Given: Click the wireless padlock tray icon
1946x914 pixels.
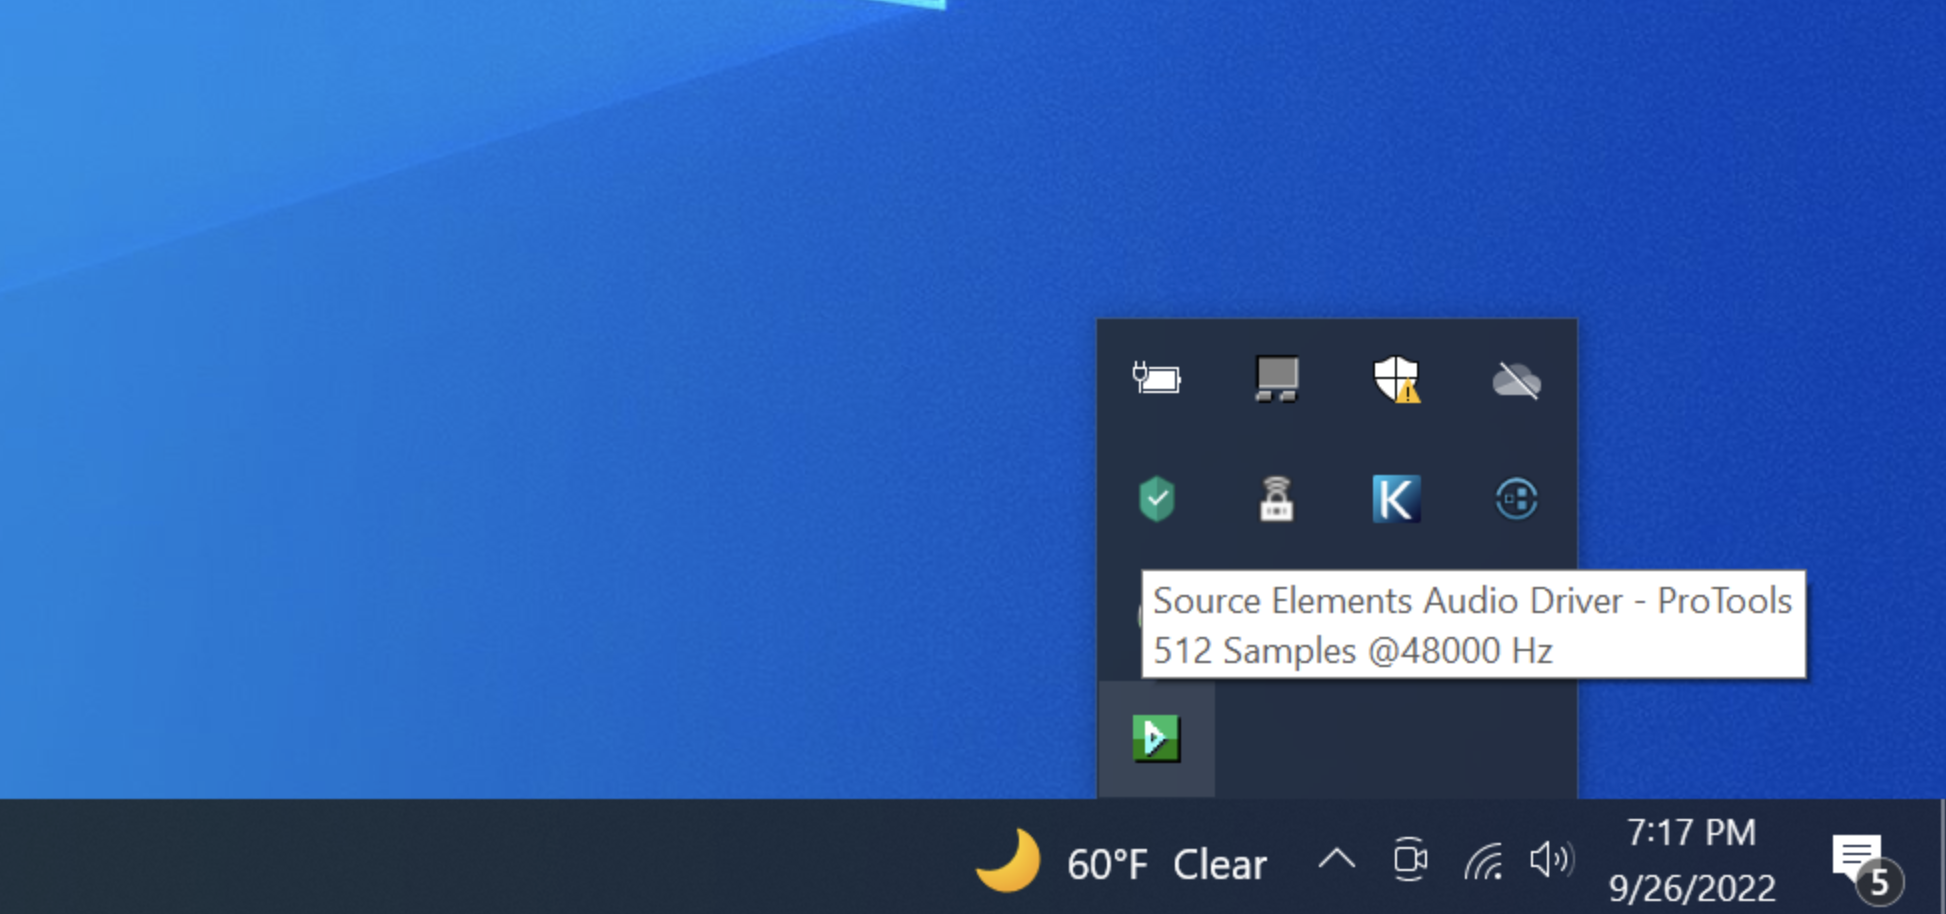Looking at the screenshot, I should (1276, 499).
